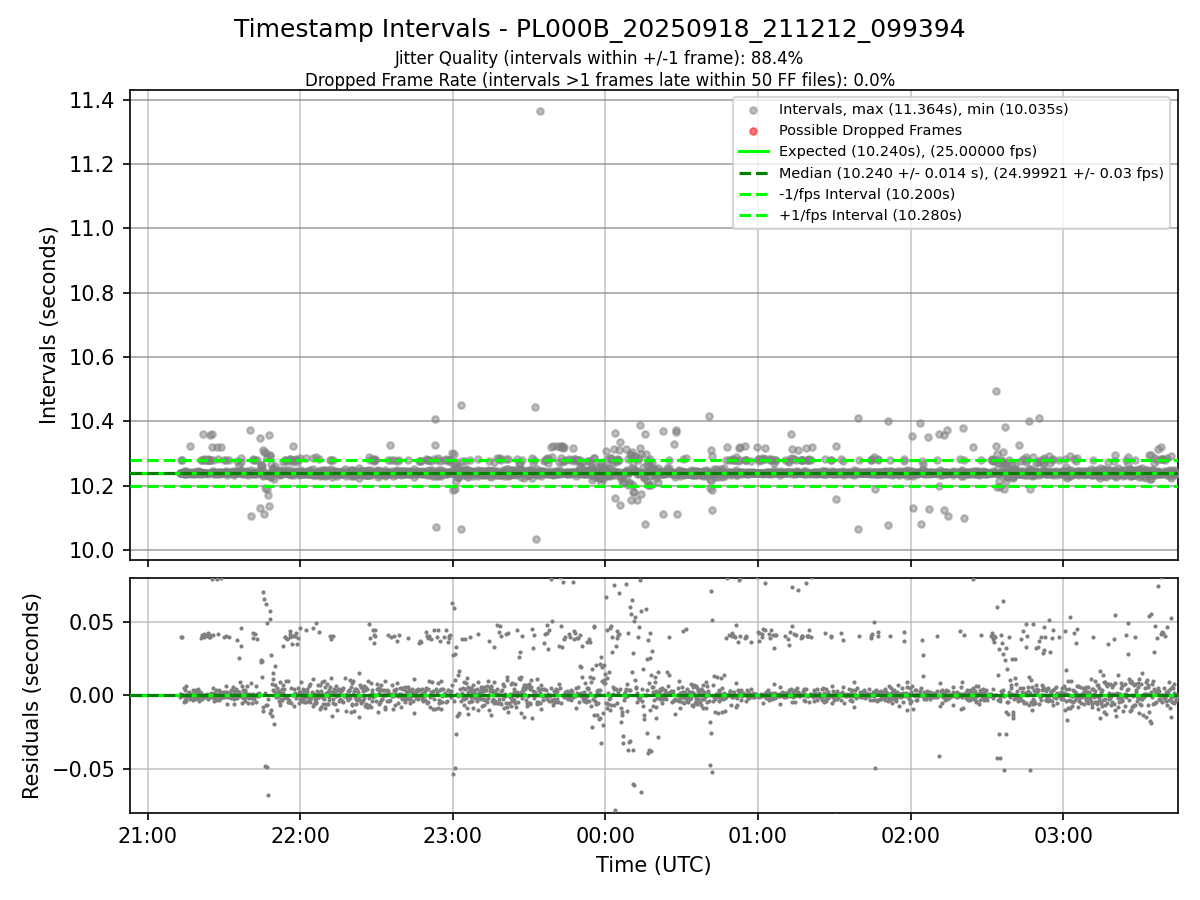
Task: Click the Residuals (seconds) y-axis label
Action: click(32, 696)
